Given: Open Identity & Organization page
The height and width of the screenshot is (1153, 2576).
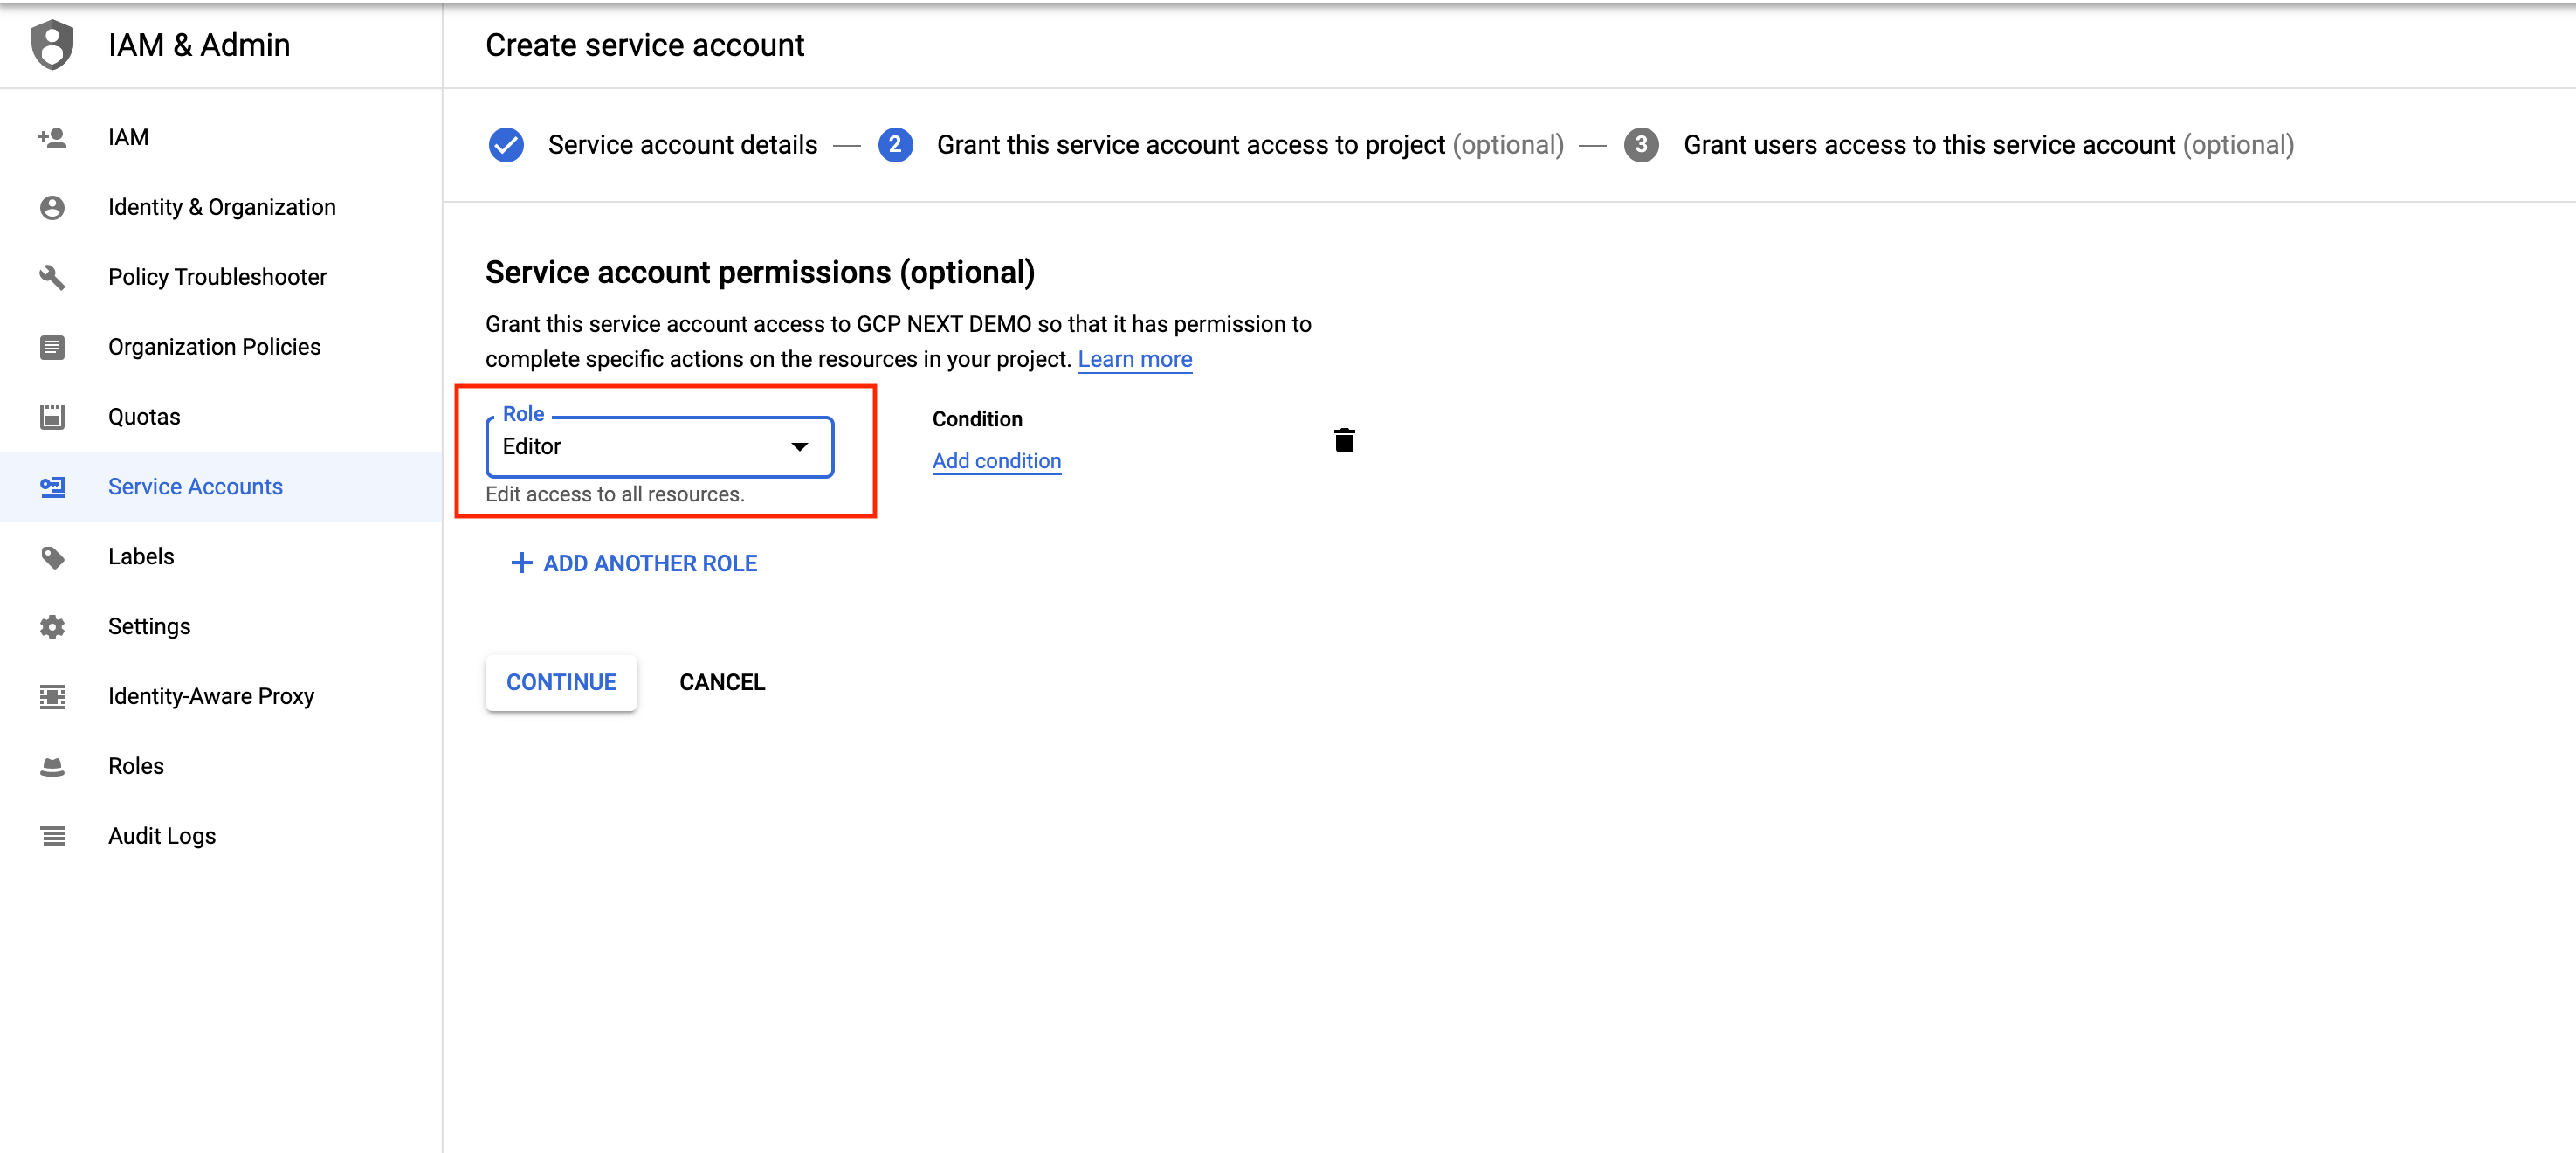Looking at the screenshot, I should (x=221, y=207).
